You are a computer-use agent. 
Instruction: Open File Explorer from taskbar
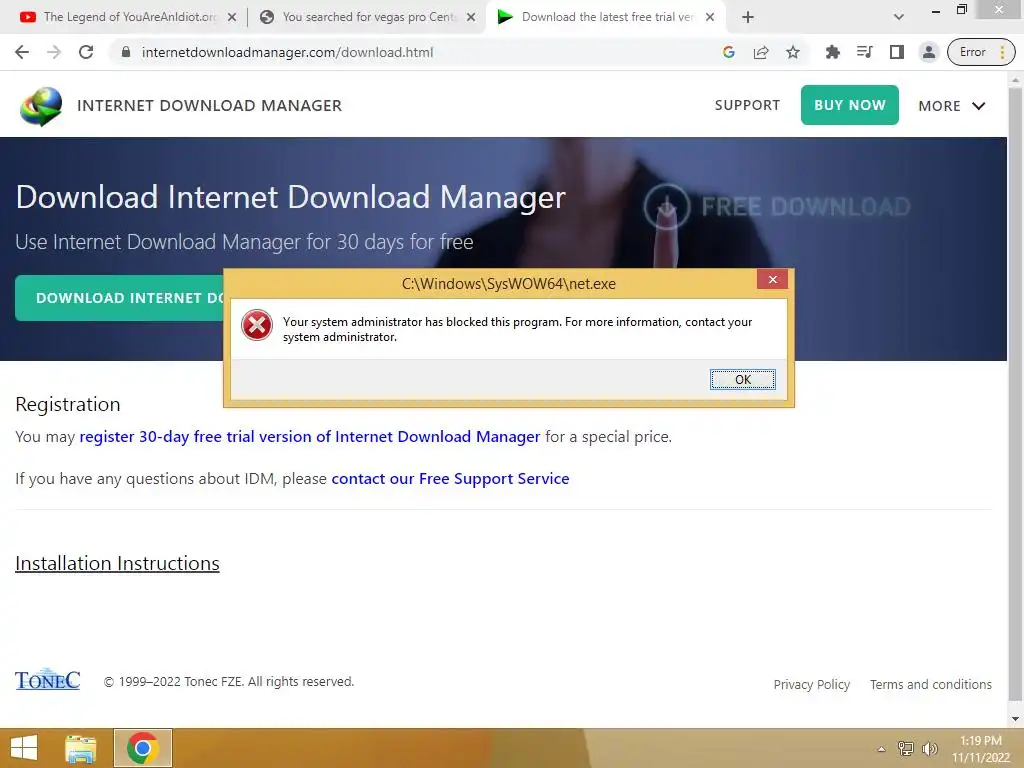tap(81, 748)
